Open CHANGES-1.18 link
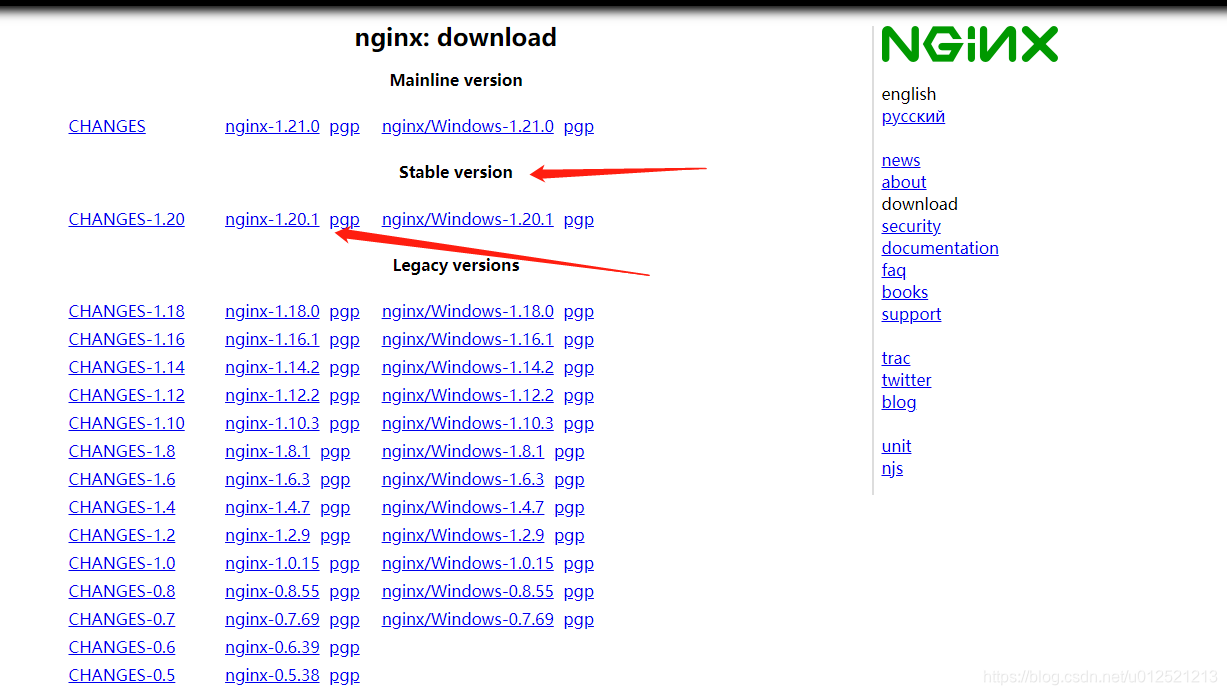Viewport: 1227px width, 695px height. coord(127,312)
